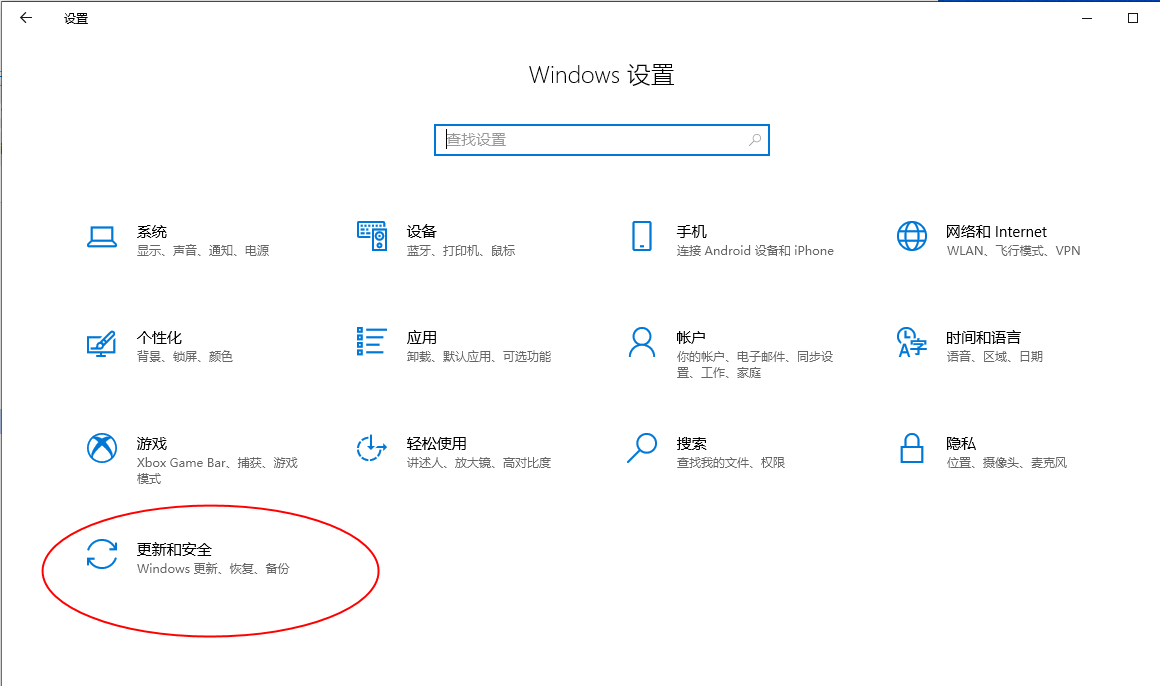Viewport: 1160px width, 686px height.
Task: Open the Devices icon
Action: point(371,236)
